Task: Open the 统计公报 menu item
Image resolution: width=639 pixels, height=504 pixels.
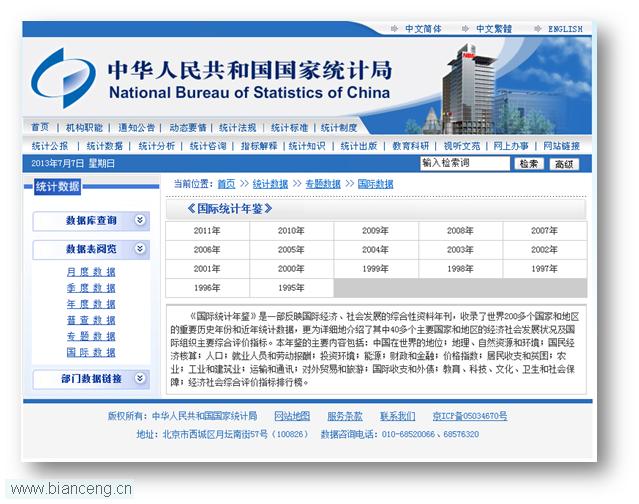Action: 50,146
